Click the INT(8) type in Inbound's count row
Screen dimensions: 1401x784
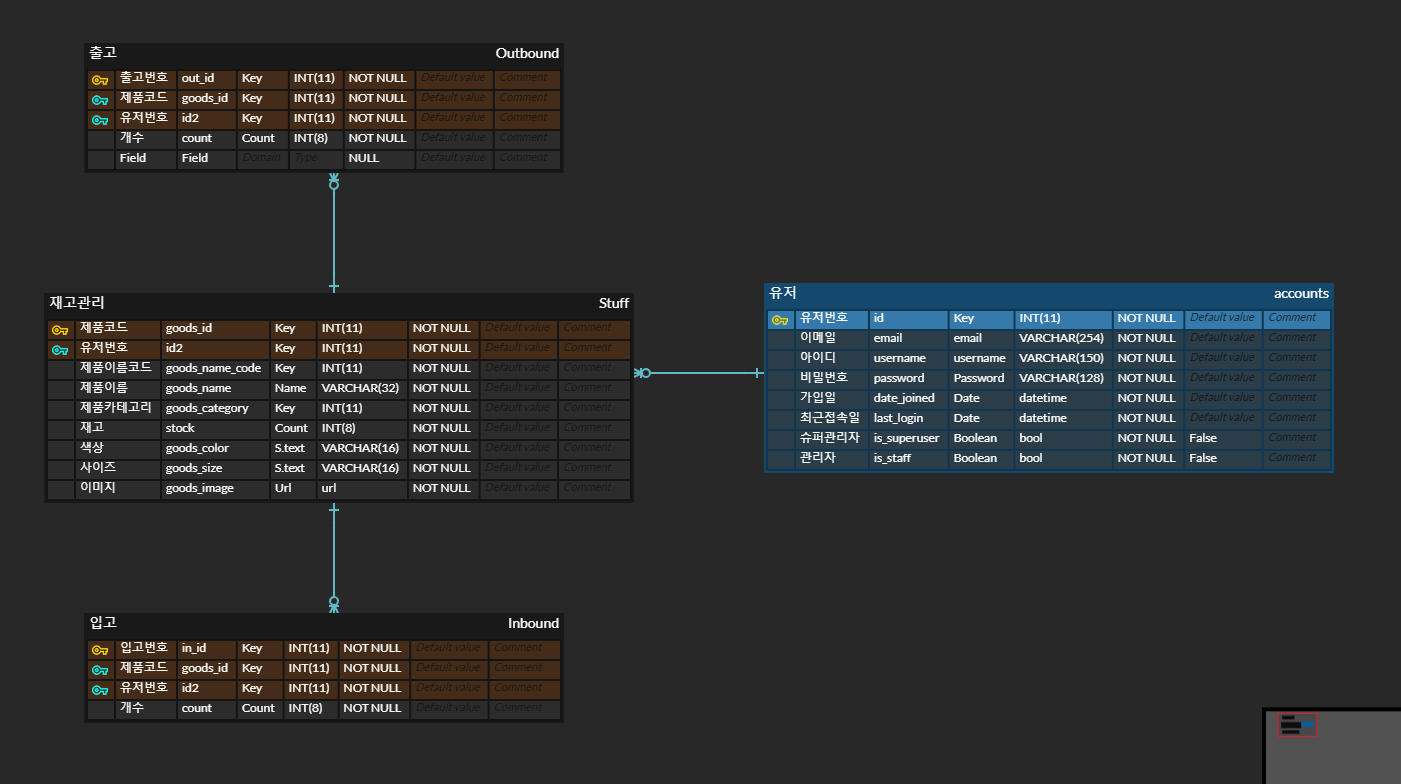pos(311,708)
